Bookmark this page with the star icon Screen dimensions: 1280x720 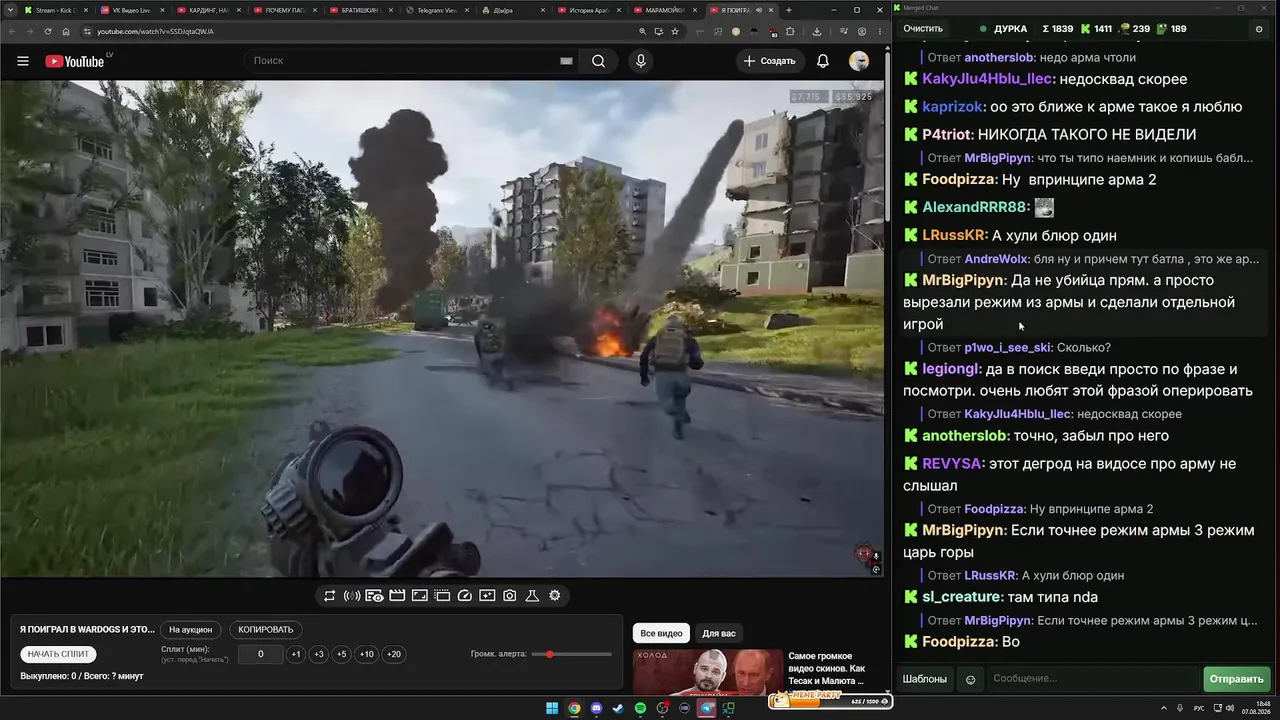coord(675,31)
